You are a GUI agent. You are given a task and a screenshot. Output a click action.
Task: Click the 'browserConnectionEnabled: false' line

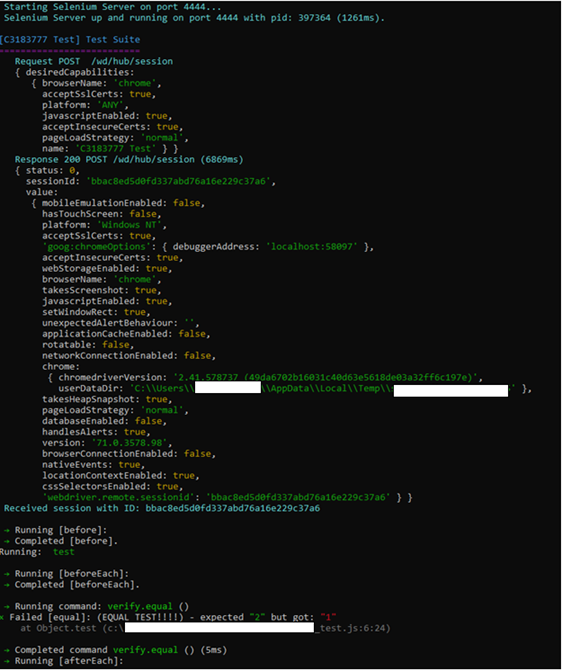click(x=129, y=454)
